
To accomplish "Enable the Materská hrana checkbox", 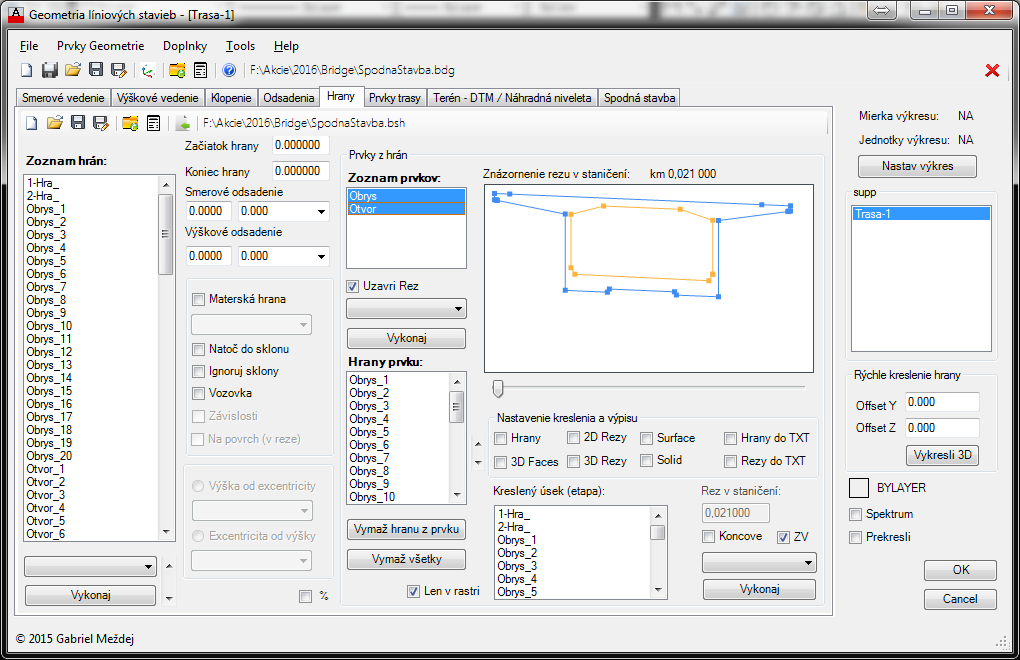I will coord(199,299).
